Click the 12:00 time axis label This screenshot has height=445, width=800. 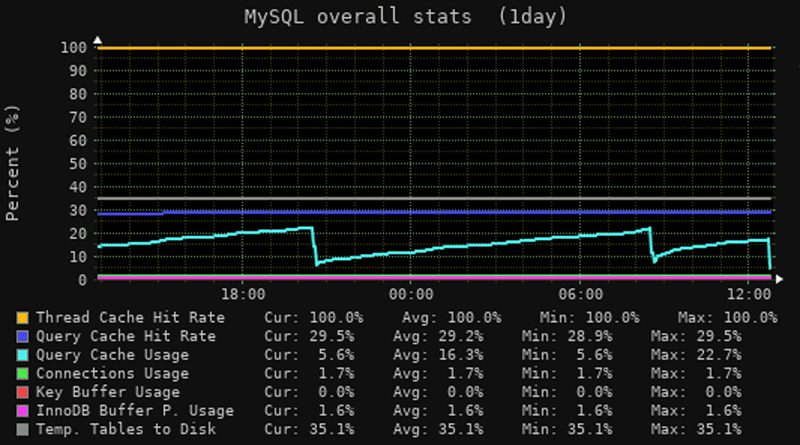[749, 294]
